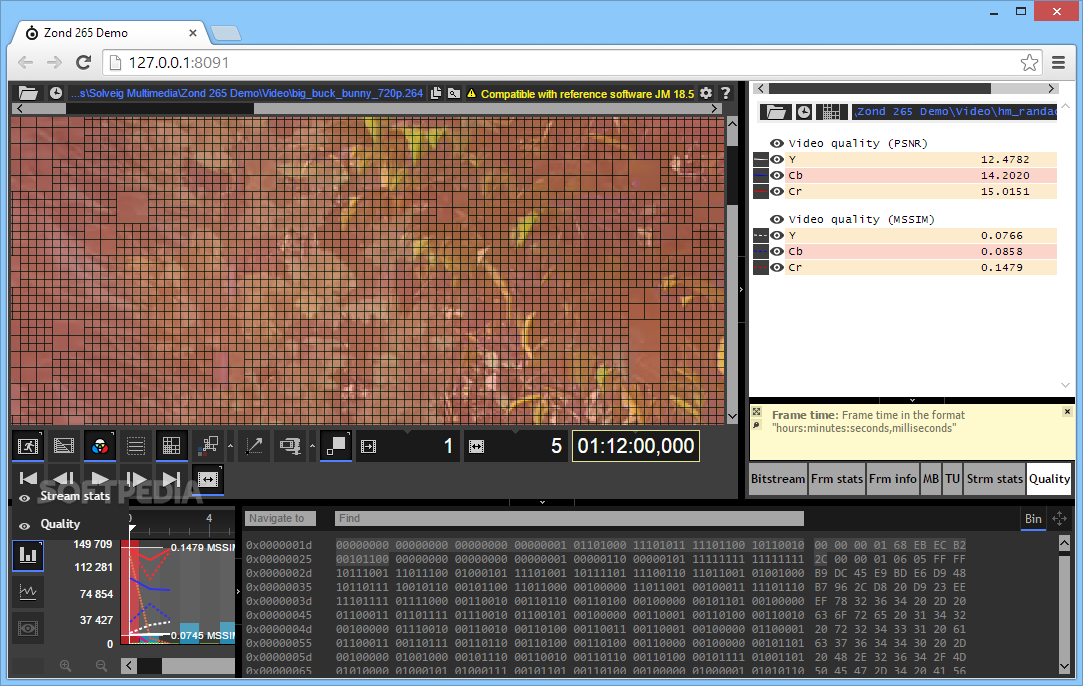Viewport: 1083px width, 686px height.
Task: Zoom out on the stats graph
Action: 102,665
